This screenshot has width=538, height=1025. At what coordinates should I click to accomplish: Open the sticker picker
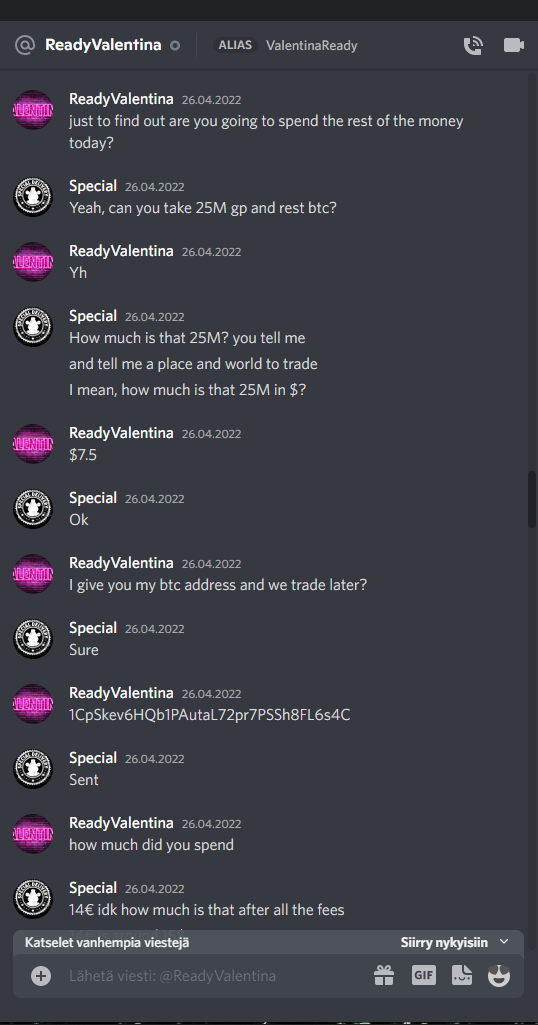click(x=462, y=976)
